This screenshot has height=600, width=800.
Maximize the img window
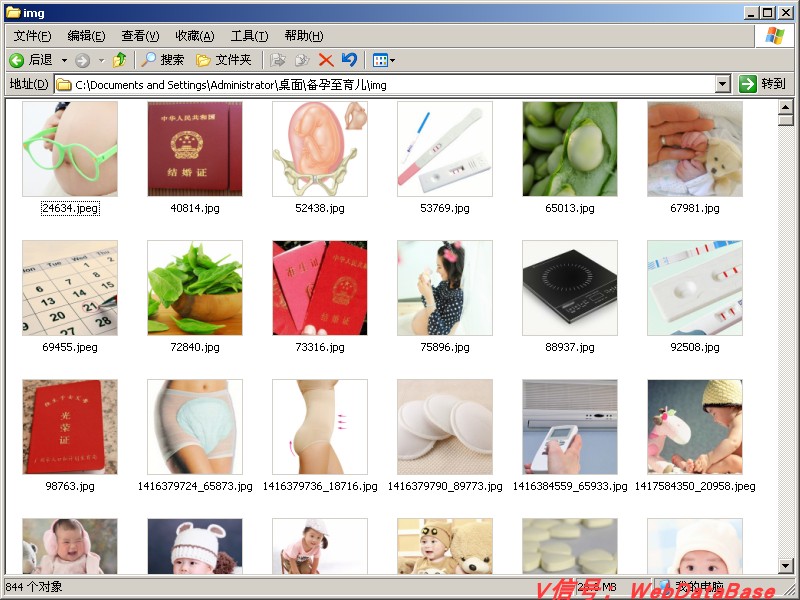click(x=768, y=13)
